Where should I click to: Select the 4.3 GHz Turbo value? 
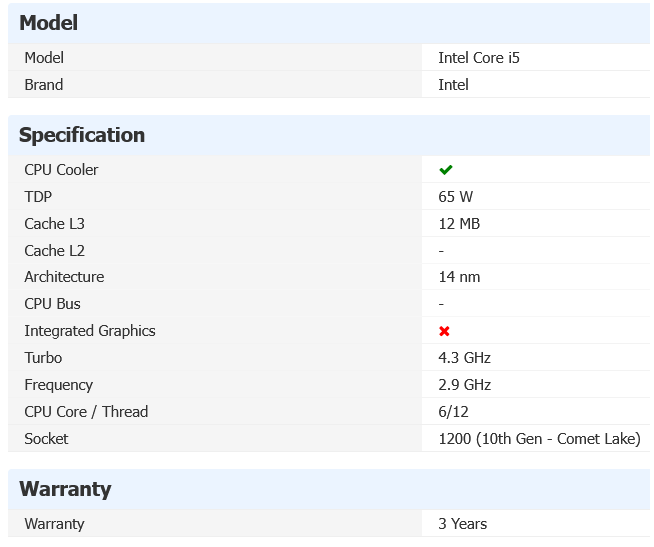pos(464,358)
